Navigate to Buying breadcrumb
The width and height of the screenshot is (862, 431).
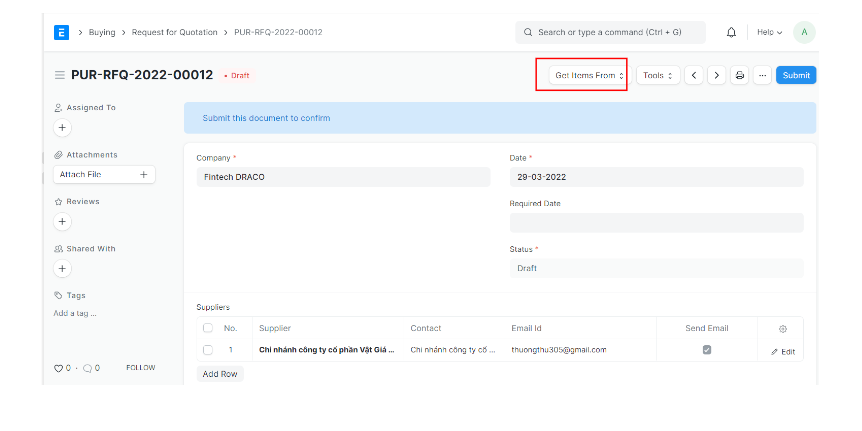coord(102,32)
